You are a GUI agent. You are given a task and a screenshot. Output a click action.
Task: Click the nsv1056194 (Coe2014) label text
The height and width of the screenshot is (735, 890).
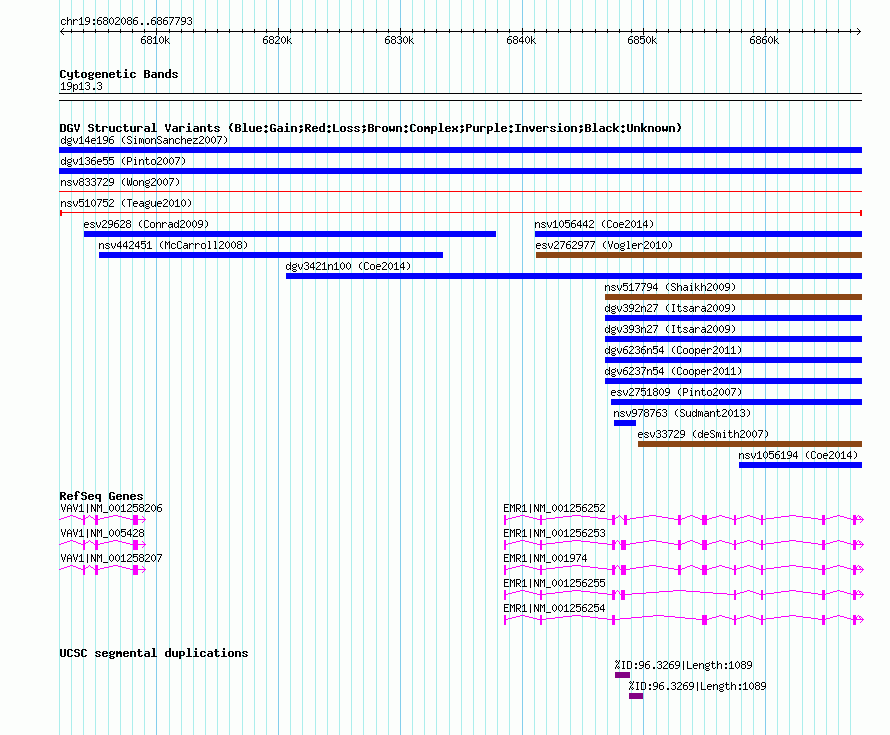click(x=798, y=455)
